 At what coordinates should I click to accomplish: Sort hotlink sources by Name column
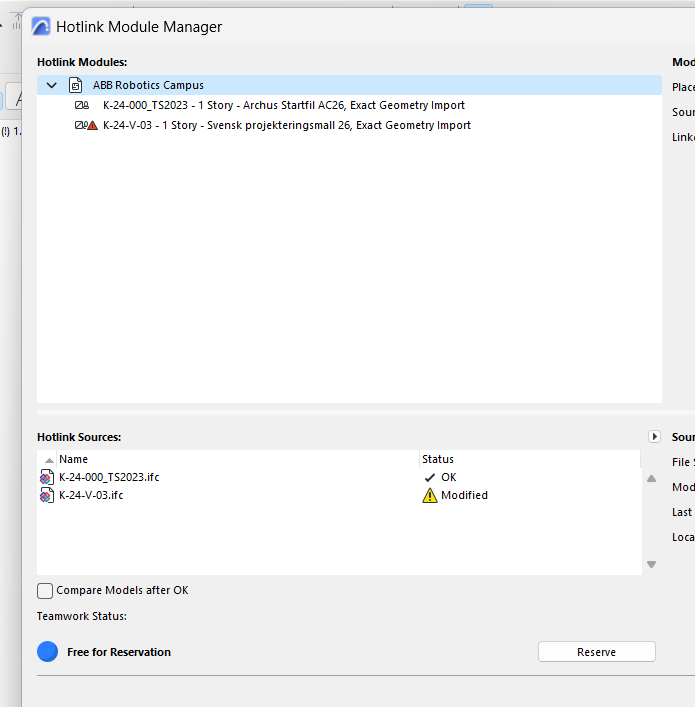73,459
